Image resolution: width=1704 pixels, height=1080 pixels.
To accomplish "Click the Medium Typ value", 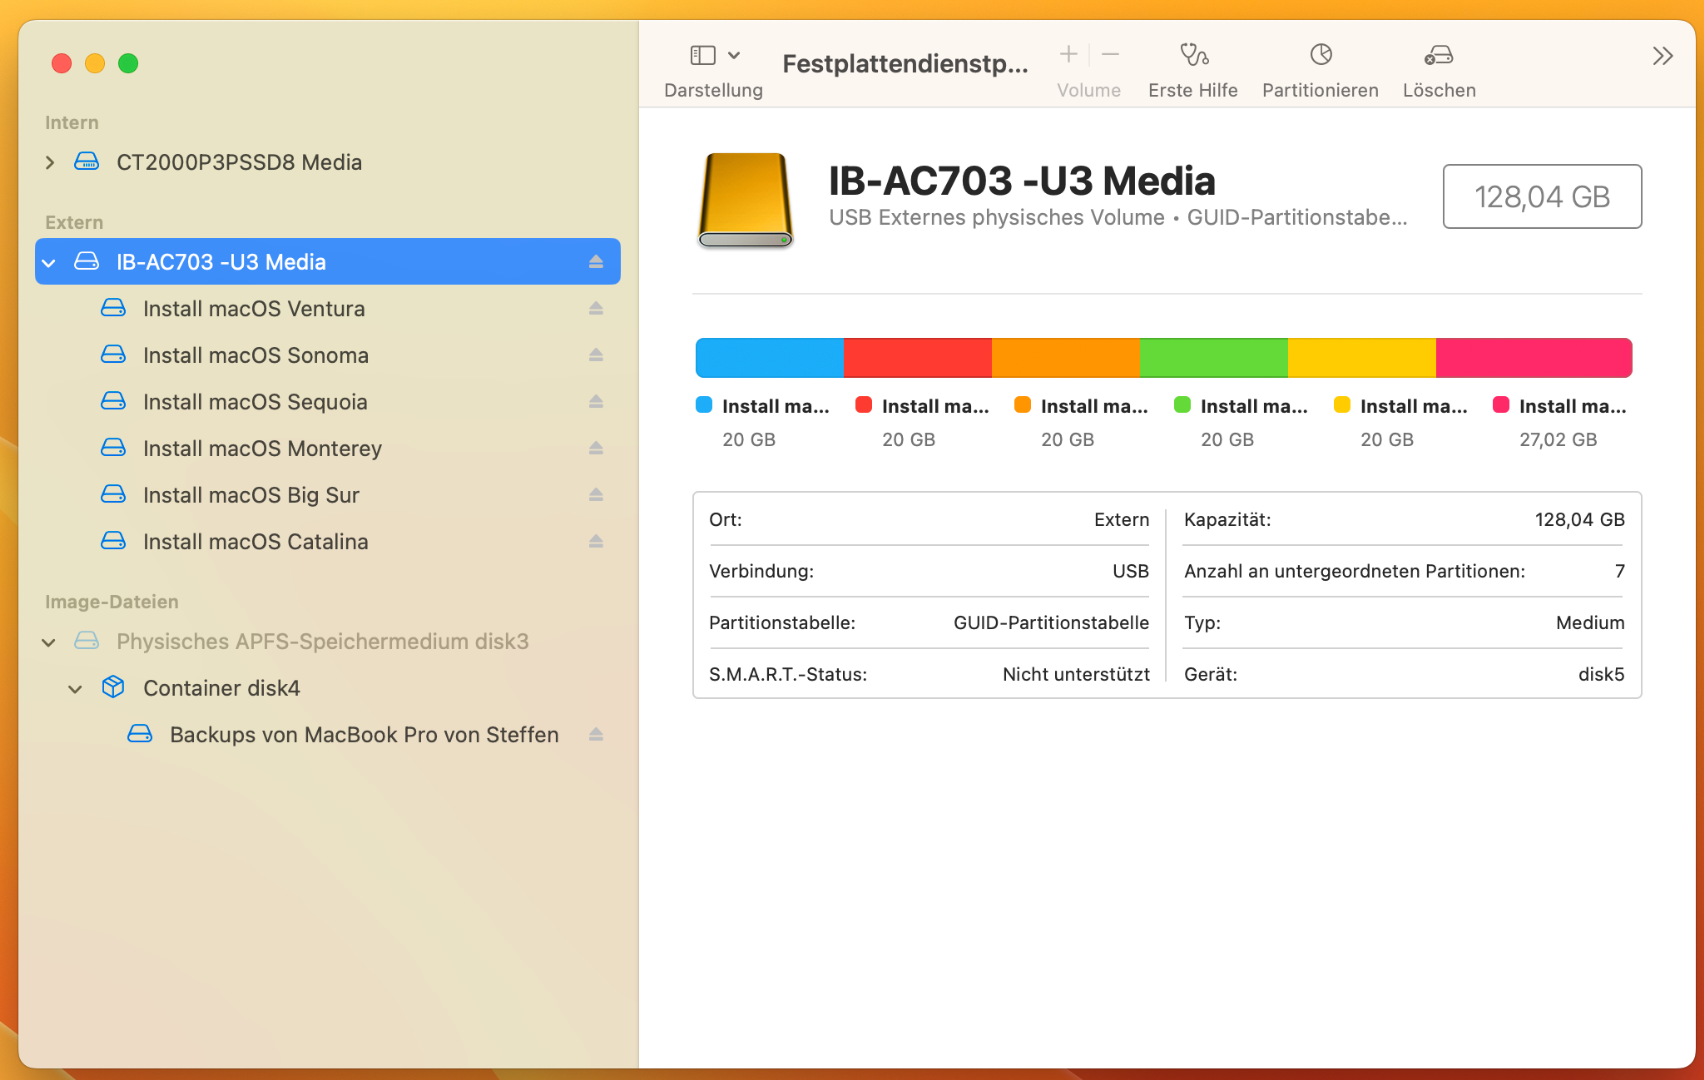I will (x=1590, y=623).
